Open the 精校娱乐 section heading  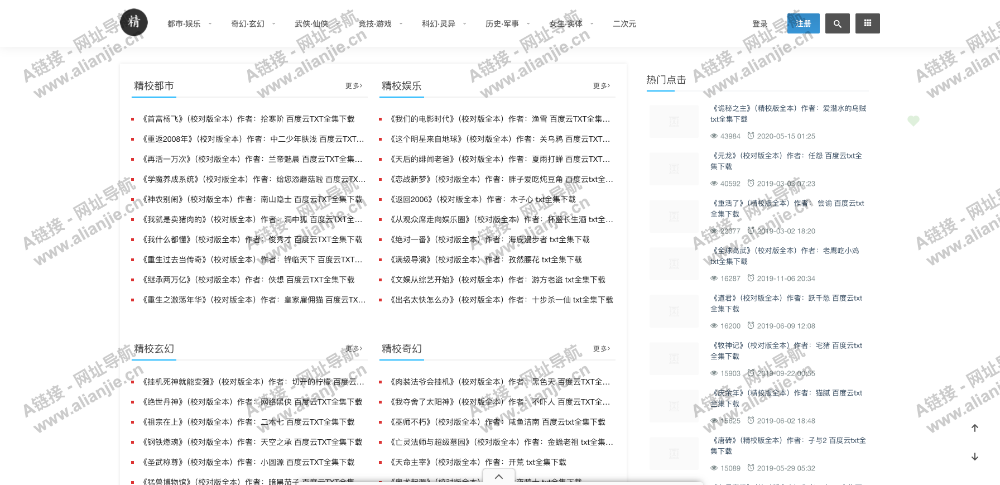point(402,86)
